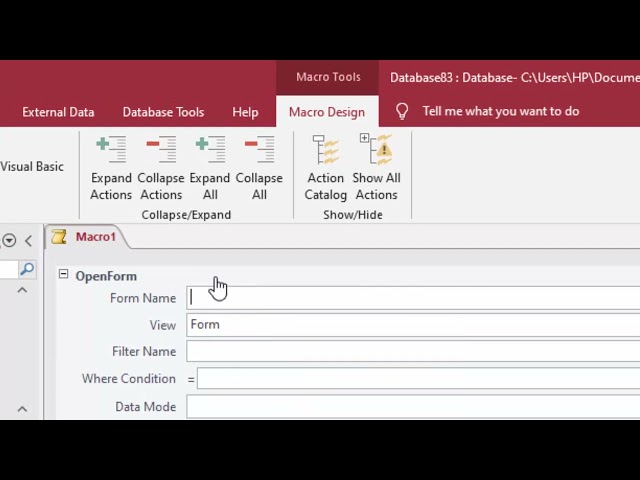
Task: Collapse the OpenForm action
Action: 63,274
